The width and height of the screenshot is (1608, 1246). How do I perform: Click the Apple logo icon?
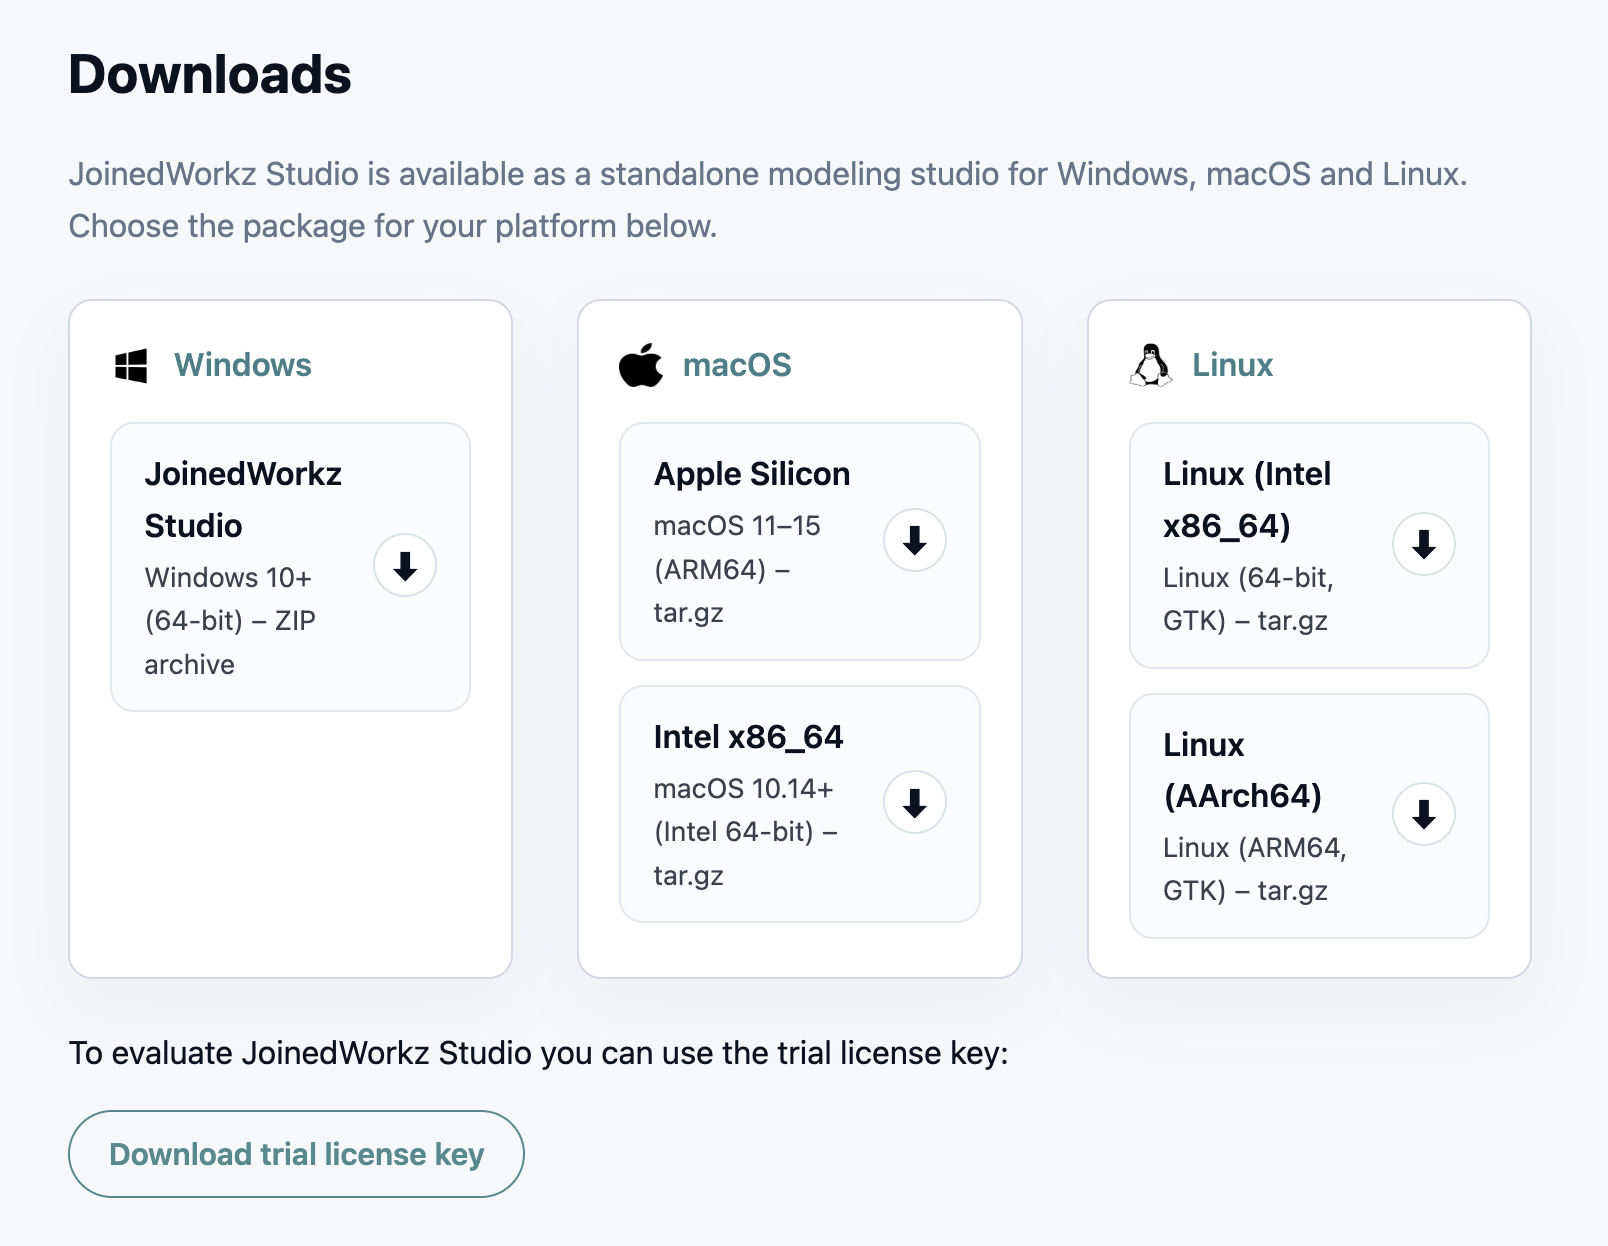[x=641, y=365]
